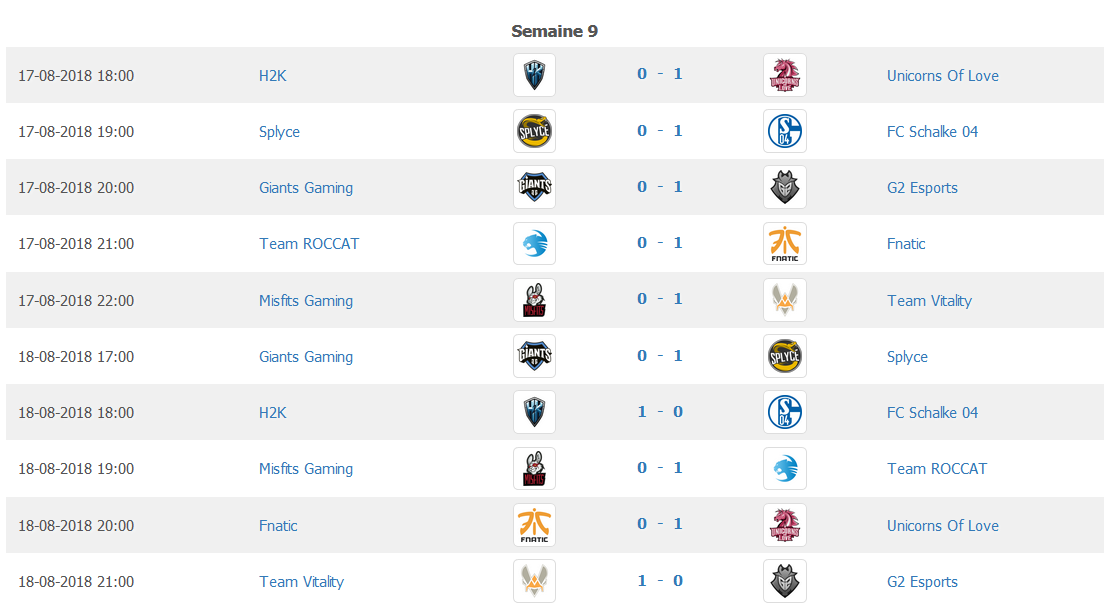Image resolution: width=1112 pixels, height=608 pixels.
Task: Open the 1 - 0 score of Vitality vs G2
Action: [660, 580]
